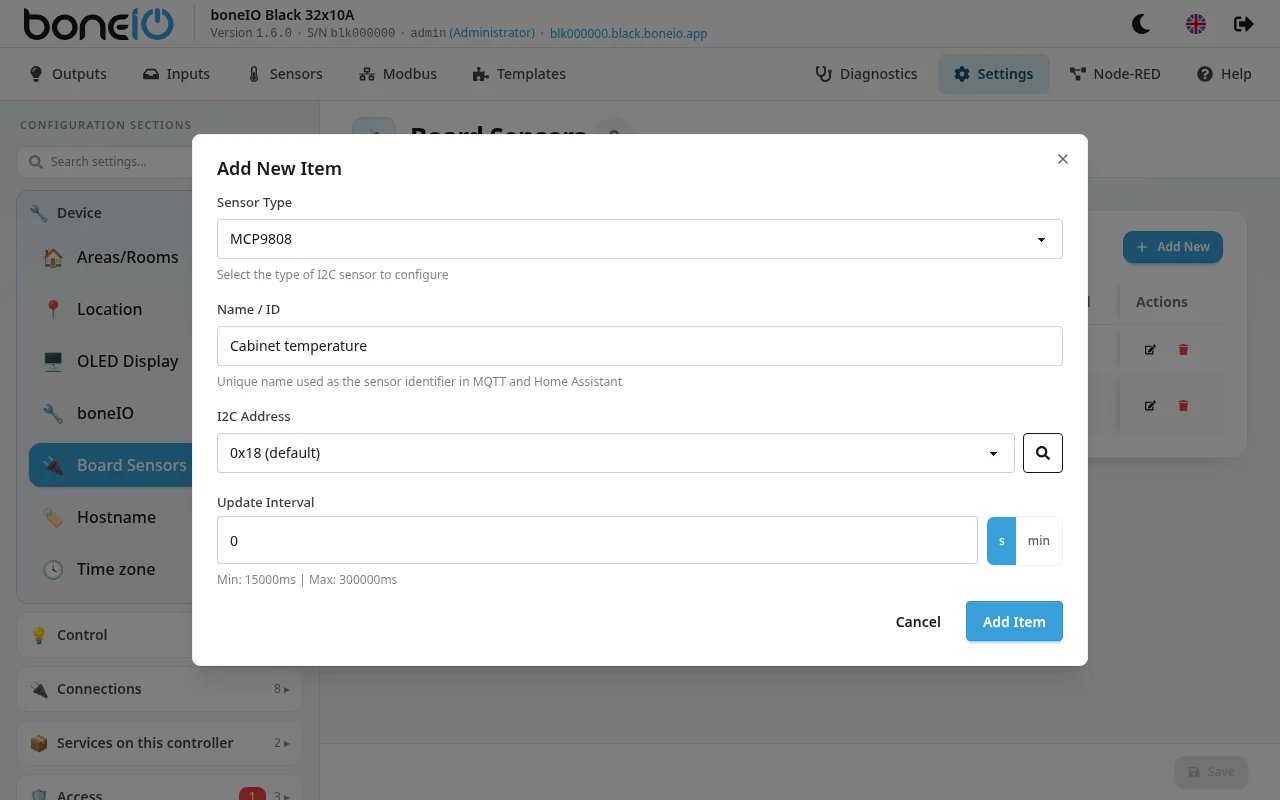Open the blk000000.black.boneio.app link

[629, 33]
